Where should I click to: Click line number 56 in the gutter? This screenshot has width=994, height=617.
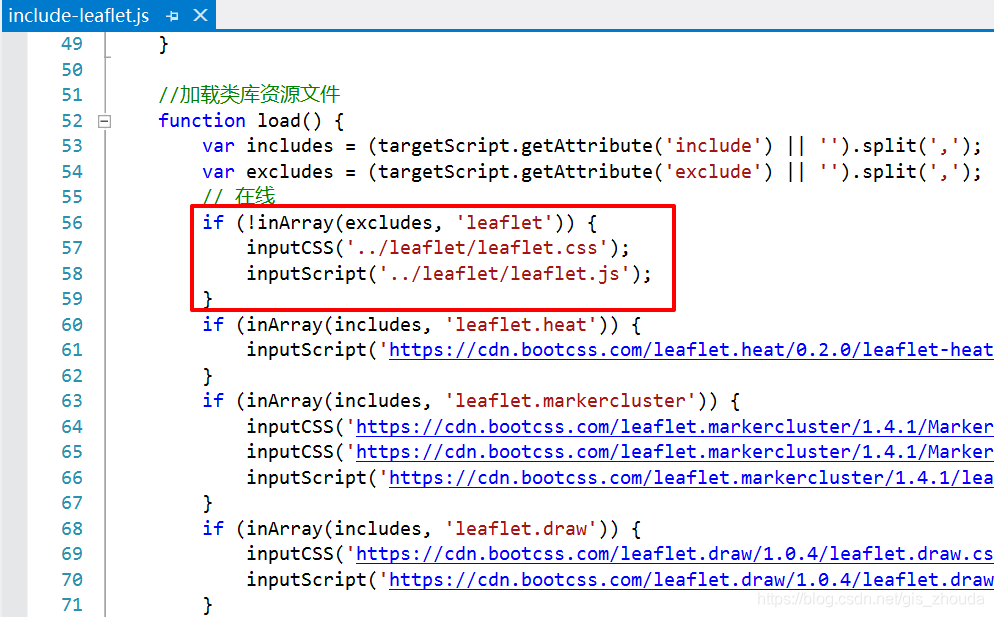[71, 222]
